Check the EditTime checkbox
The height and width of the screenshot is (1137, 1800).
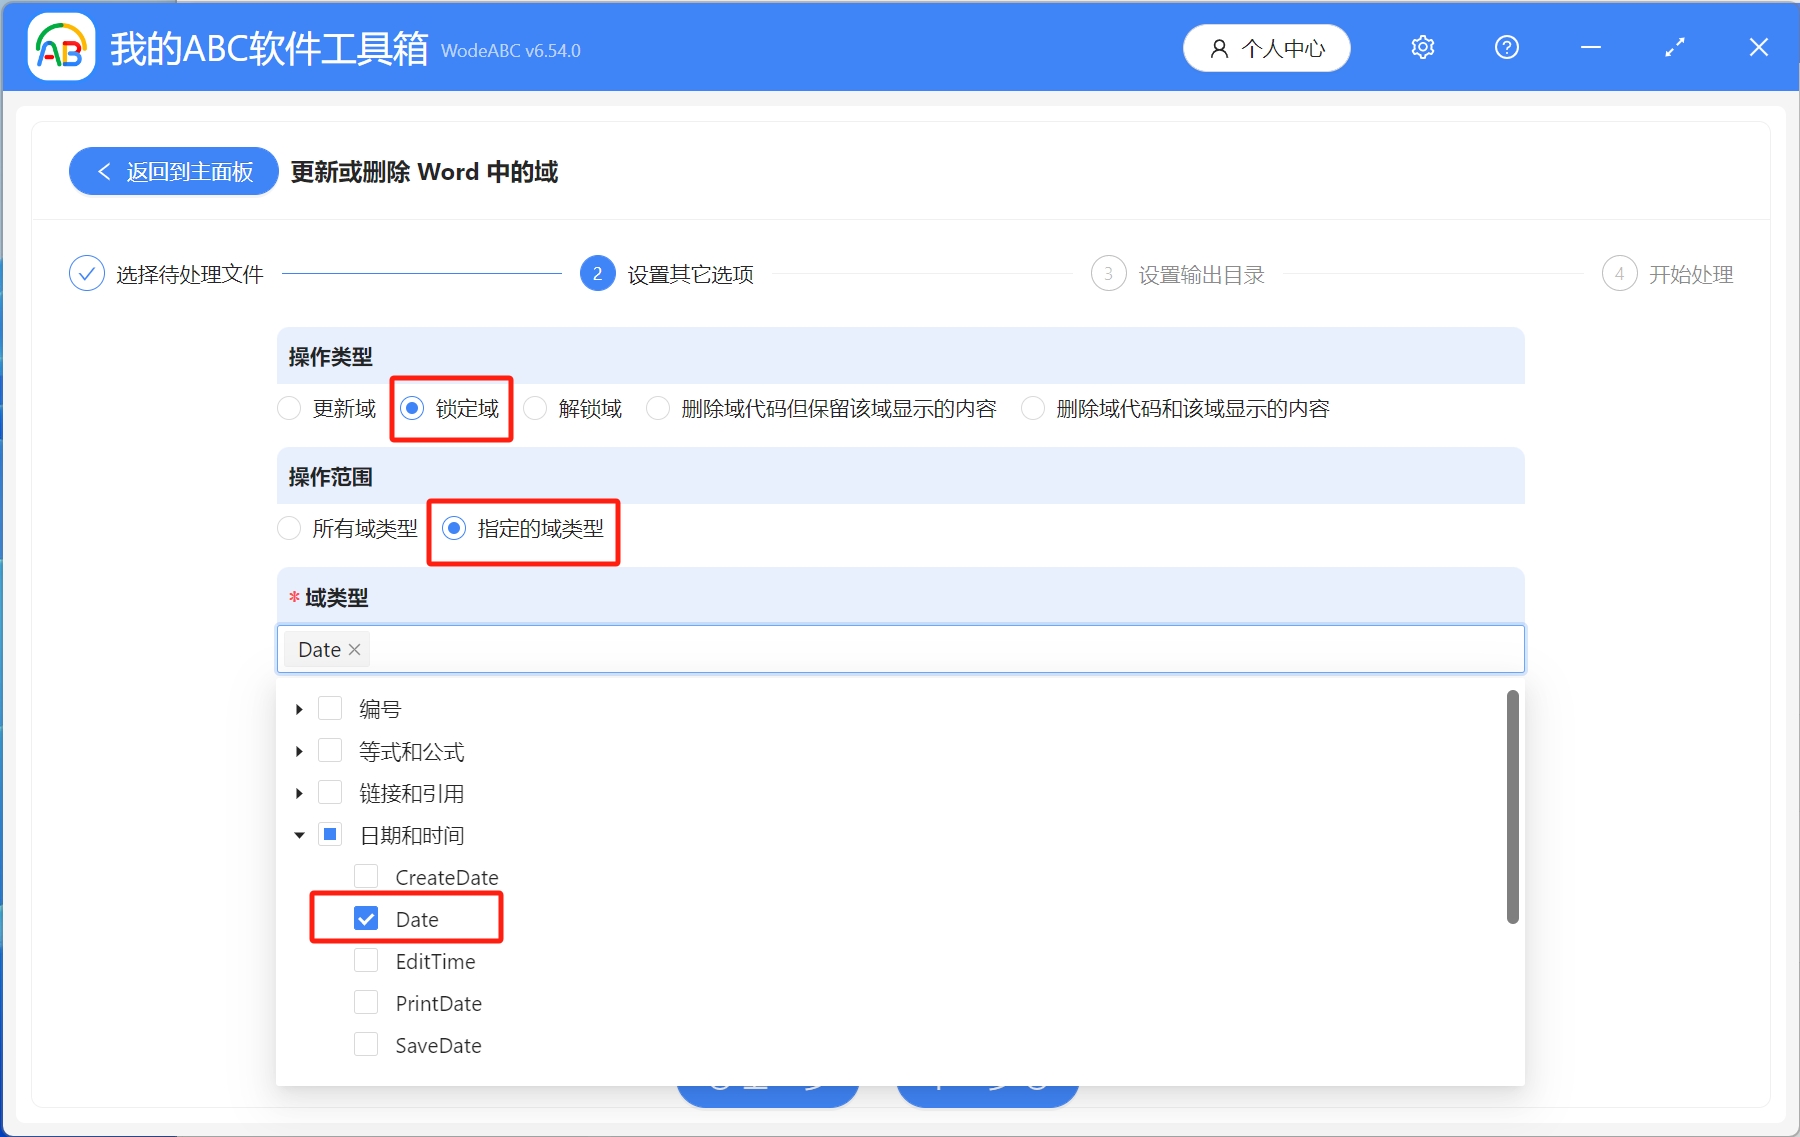[366, 960]
